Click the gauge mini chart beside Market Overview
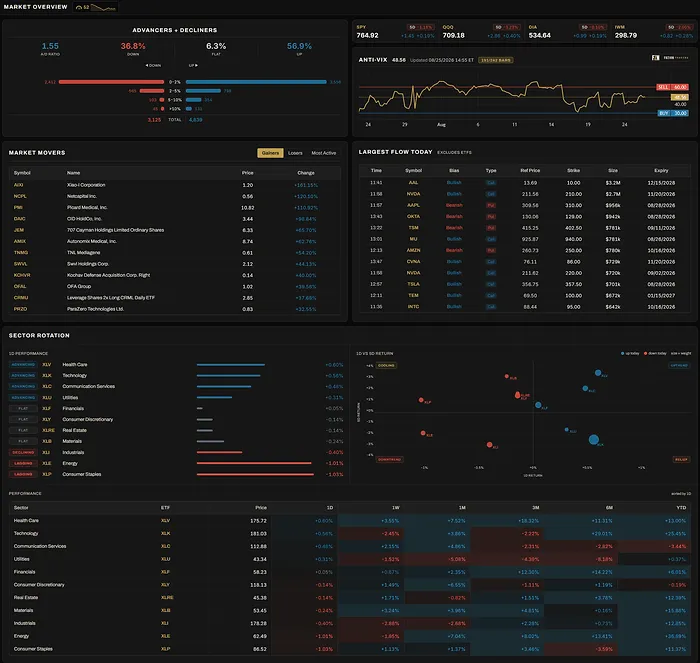This screenshot has width=700, height=663. pyautogui.click(x=96, y=7)
